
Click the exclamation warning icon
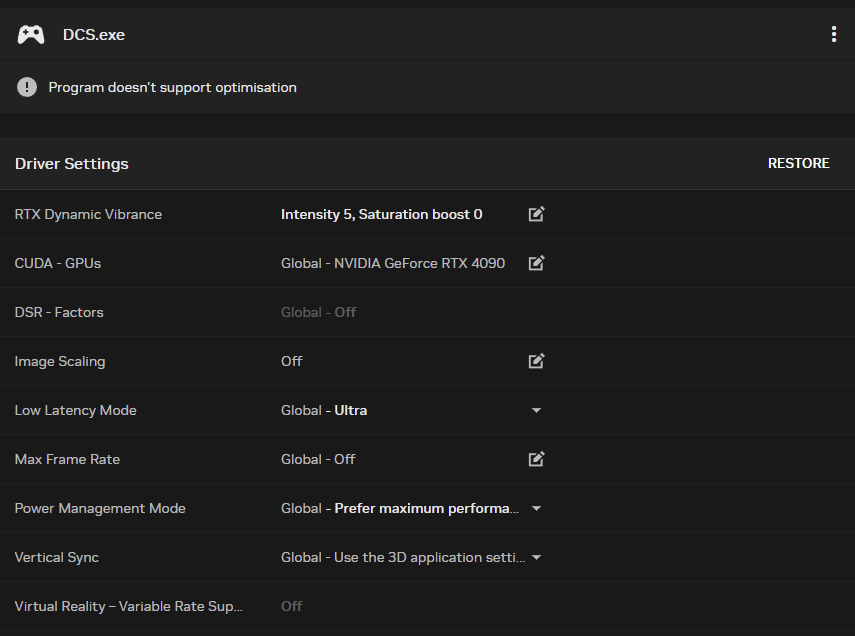pyautogui.click(x=27, y=87)
